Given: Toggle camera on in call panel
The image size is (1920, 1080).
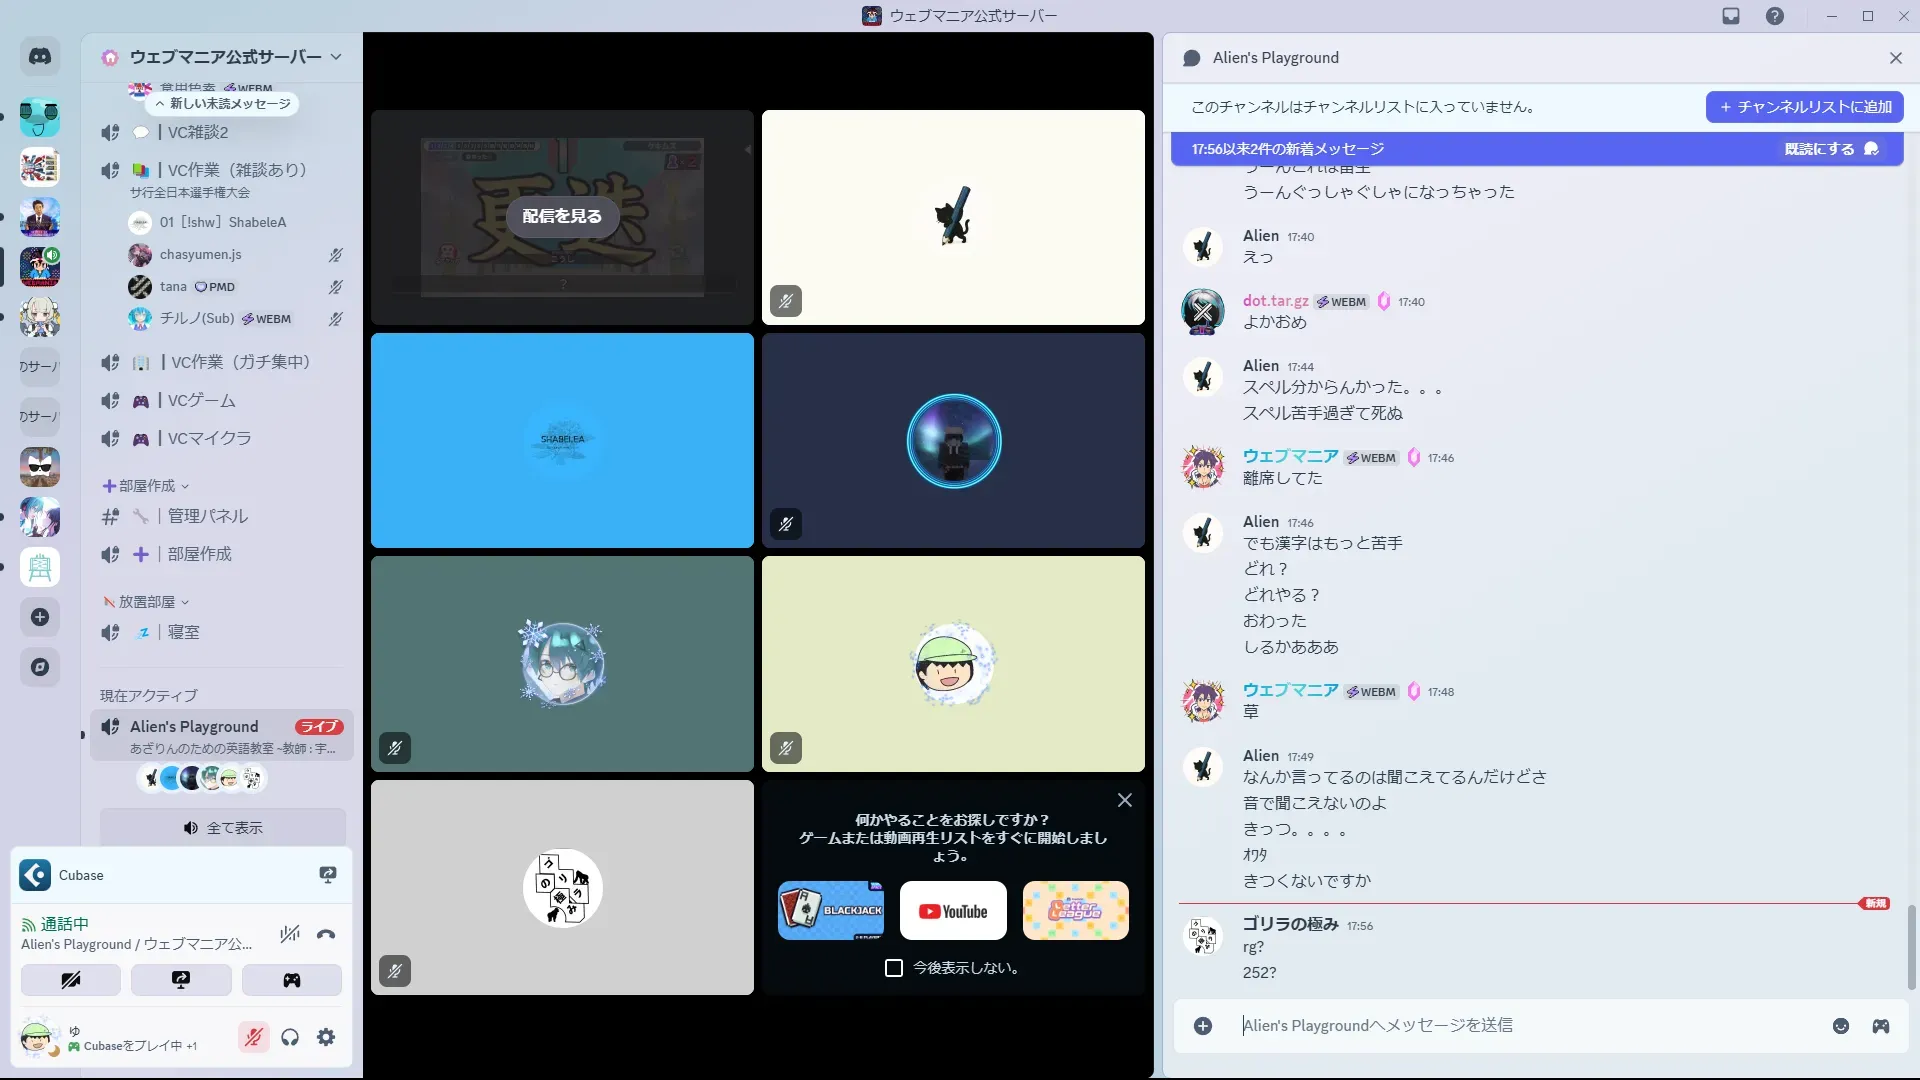Looking at the screenshot, I should click(x=71, y=980).
